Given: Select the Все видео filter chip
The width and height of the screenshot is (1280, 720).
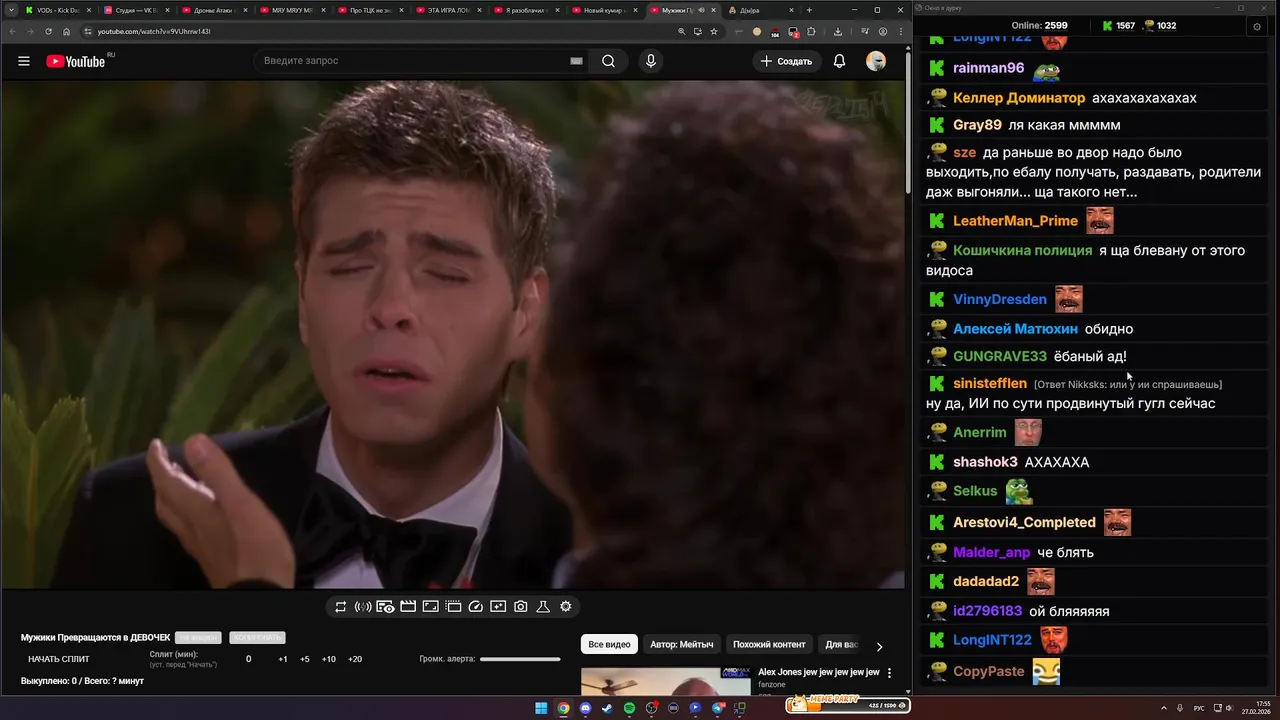Looking at the screenshot, I should click(x=609, y=645).
